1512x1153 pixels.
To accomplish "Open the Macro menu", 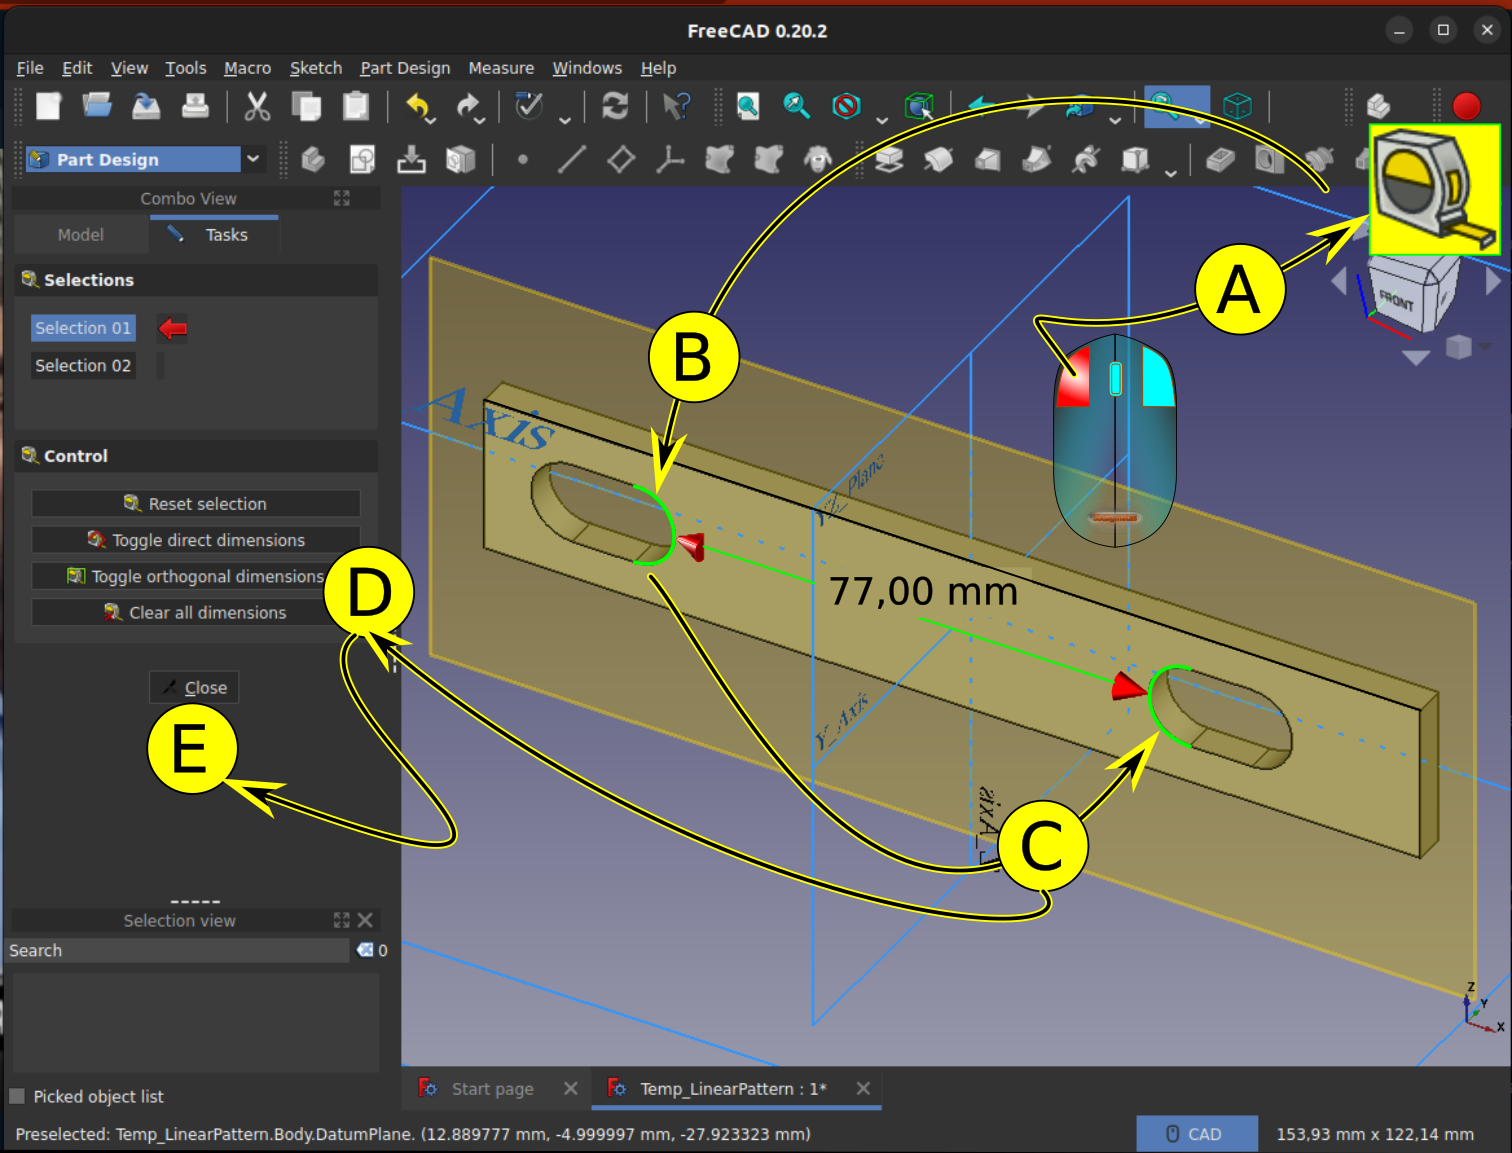I will pyautogui.click(x=247, y=68).
